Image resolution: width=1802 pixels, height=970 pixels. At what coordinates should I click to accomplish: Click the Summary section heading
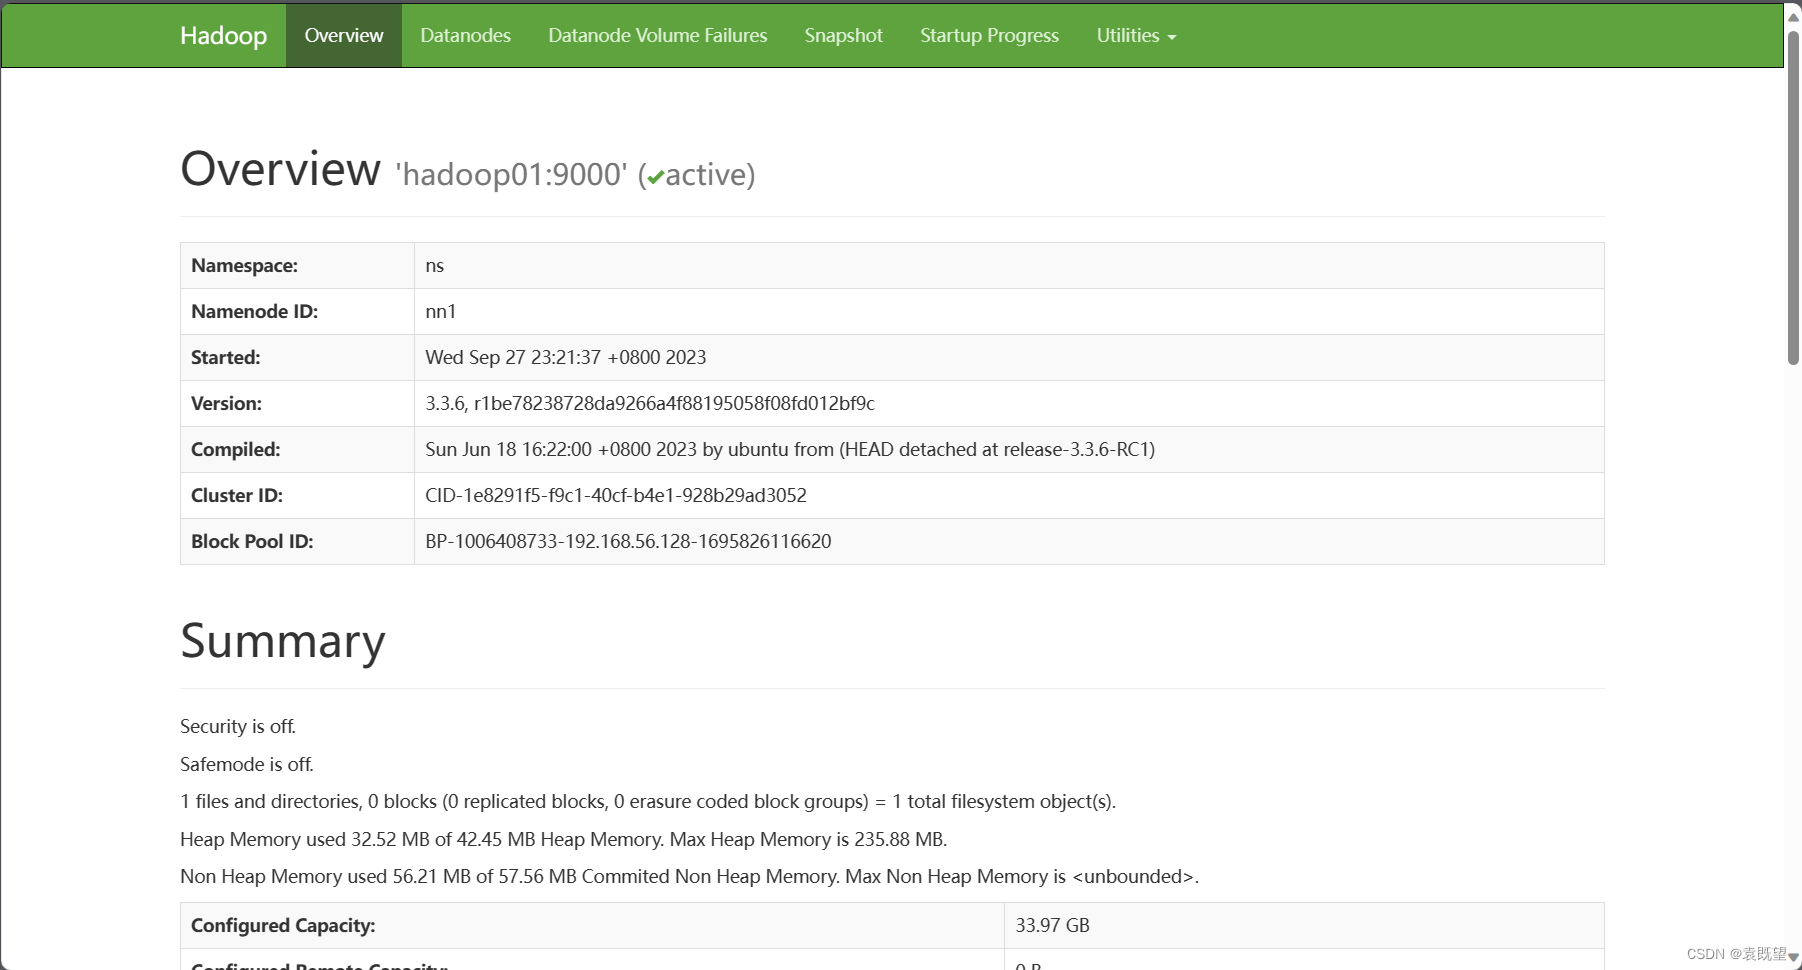click(283, 641)
